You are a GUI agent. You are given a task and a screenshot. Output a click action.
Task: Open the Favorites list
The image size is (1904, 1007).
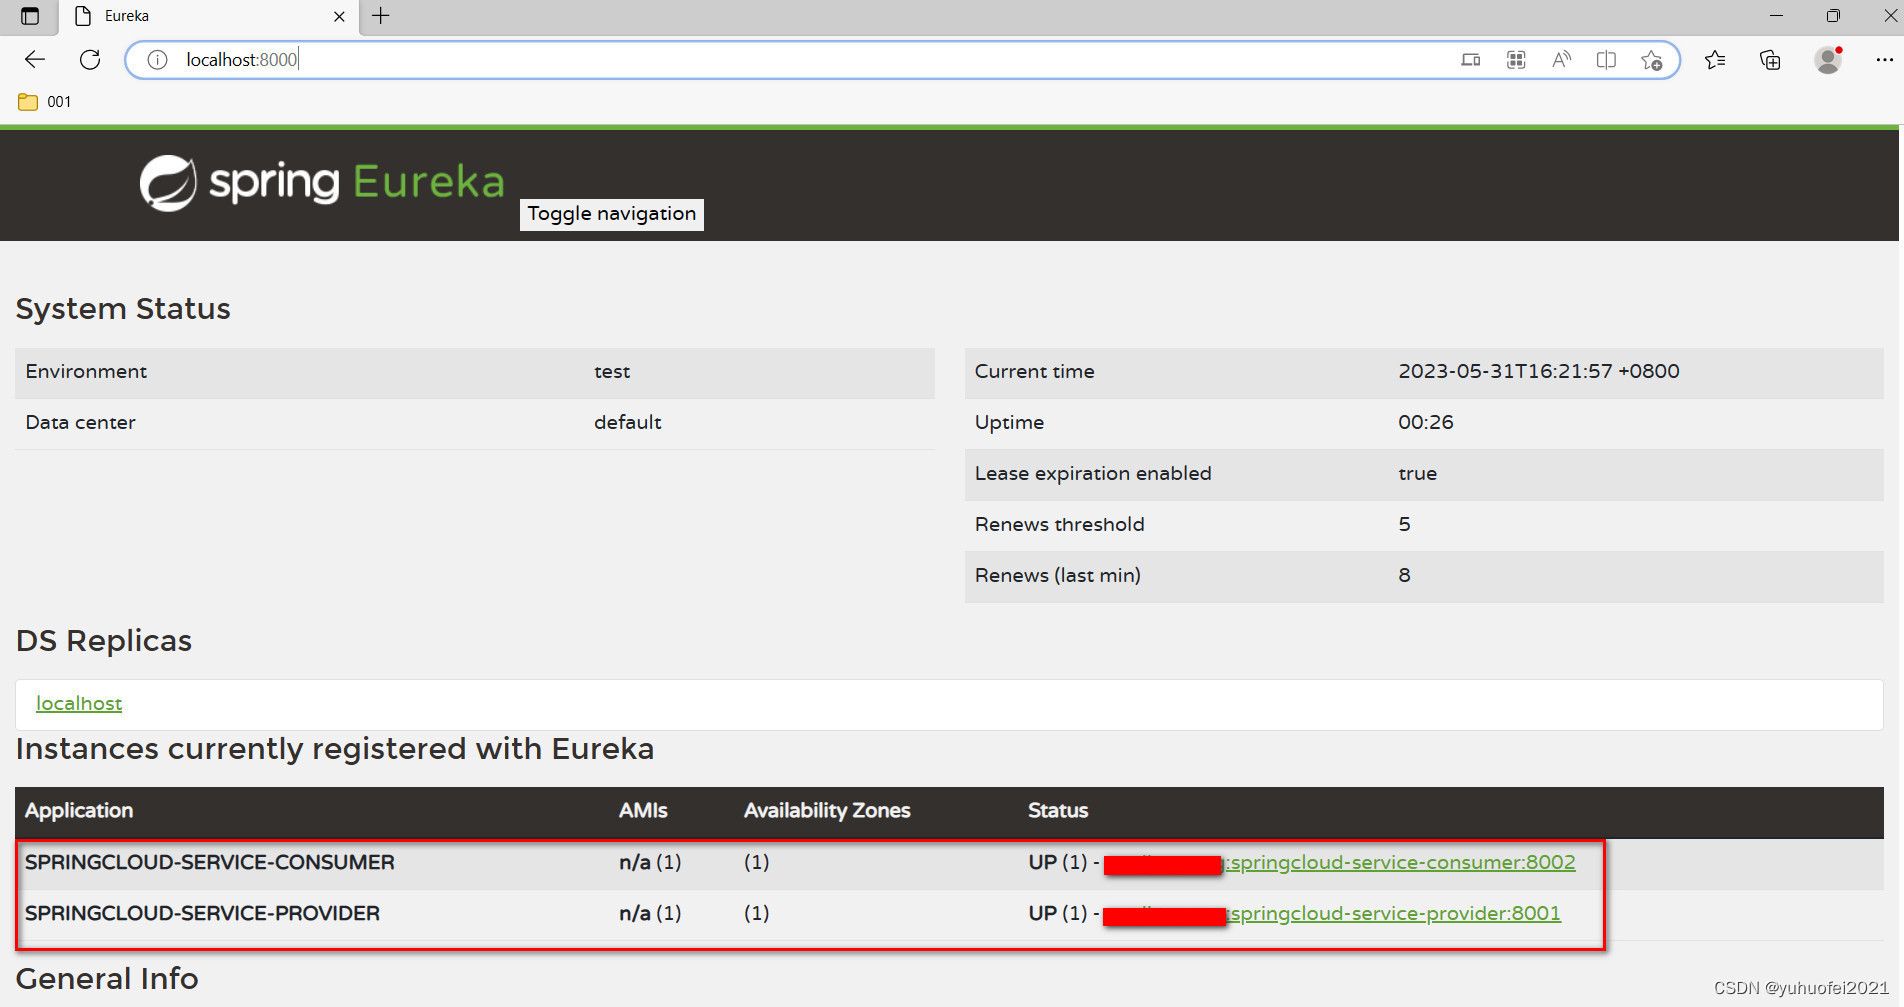(1715, 60)
